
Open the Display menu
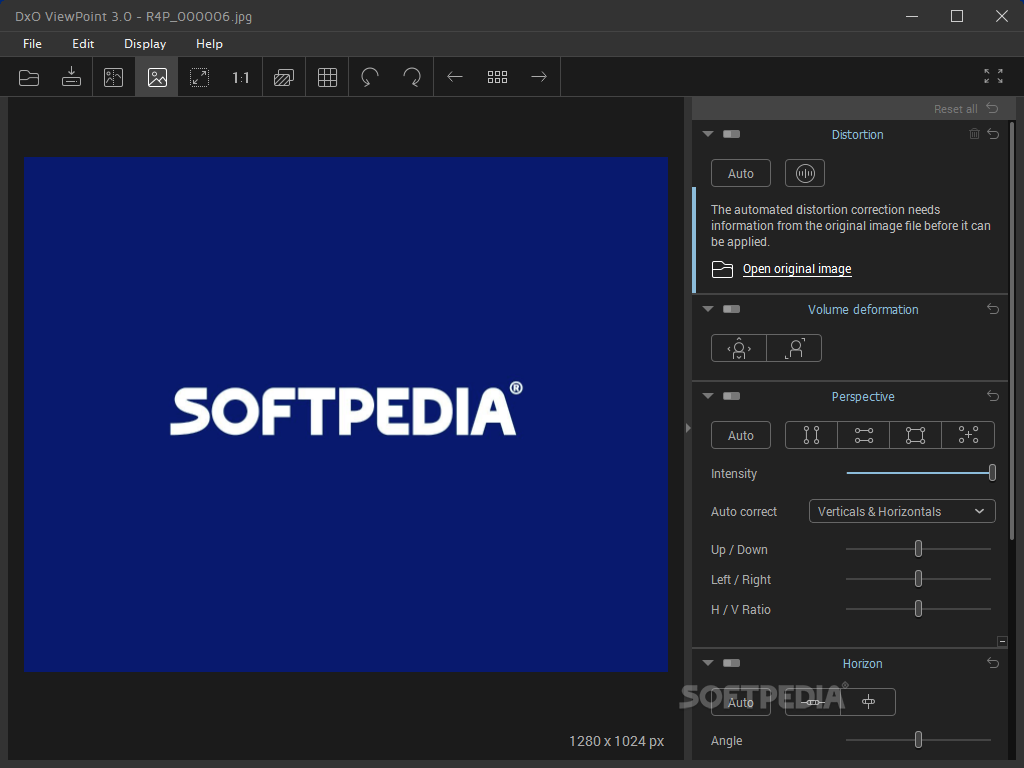coord(145,44)
